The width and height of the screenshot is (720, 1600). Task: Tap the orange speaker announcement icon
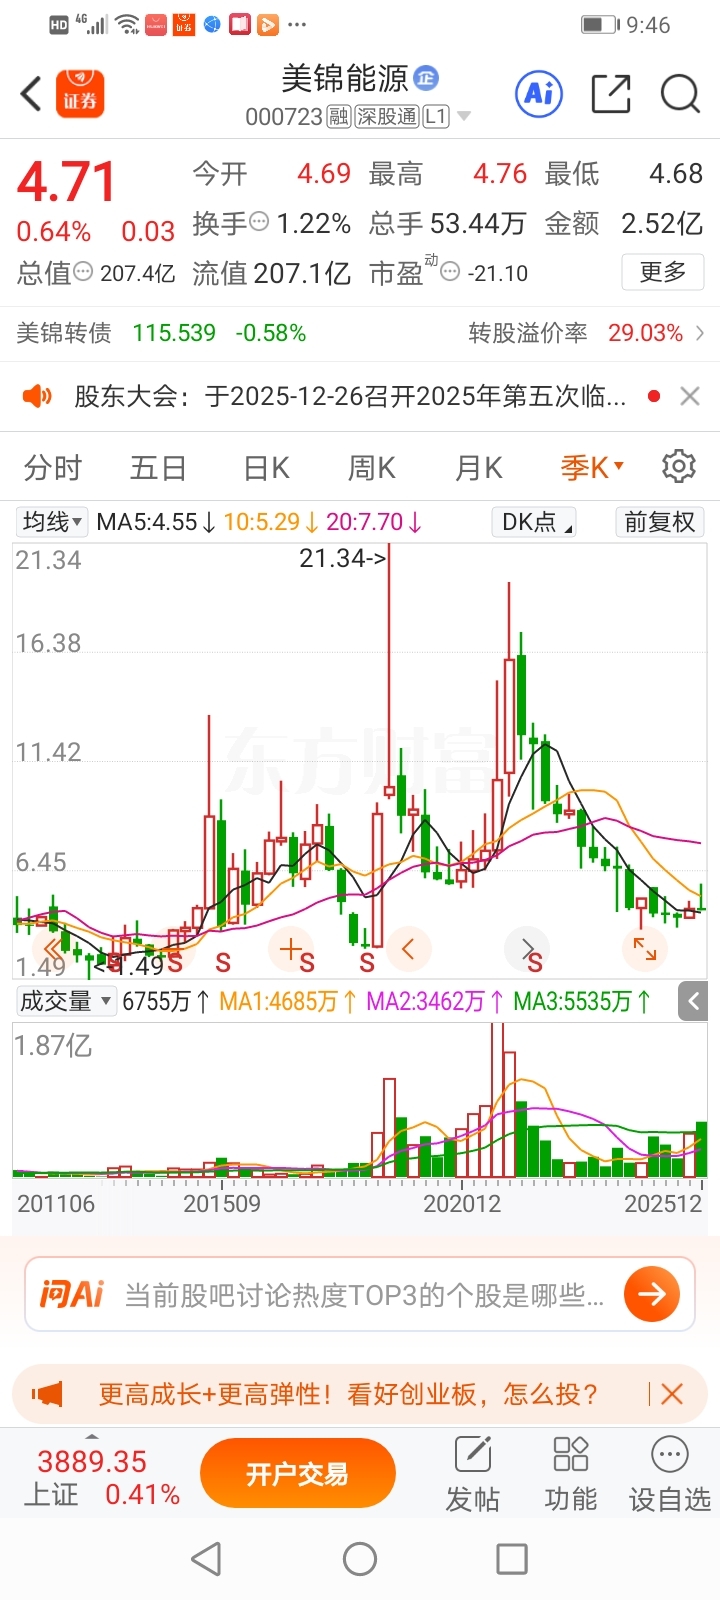[x=37, y=397]
